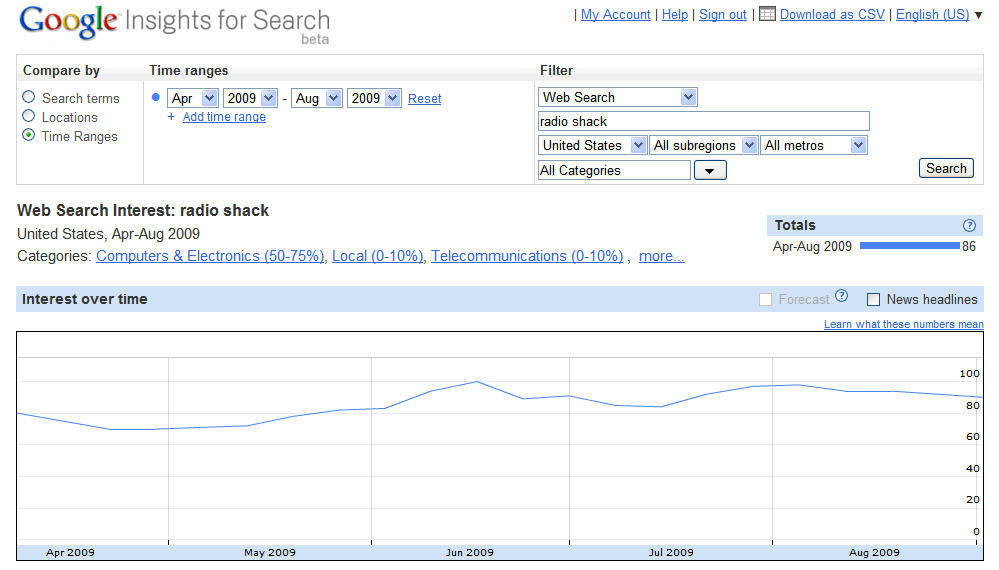The width and height of the screenshot is (999, 570).
Task: Open the My Account link
Action: [x=615, y=15]
